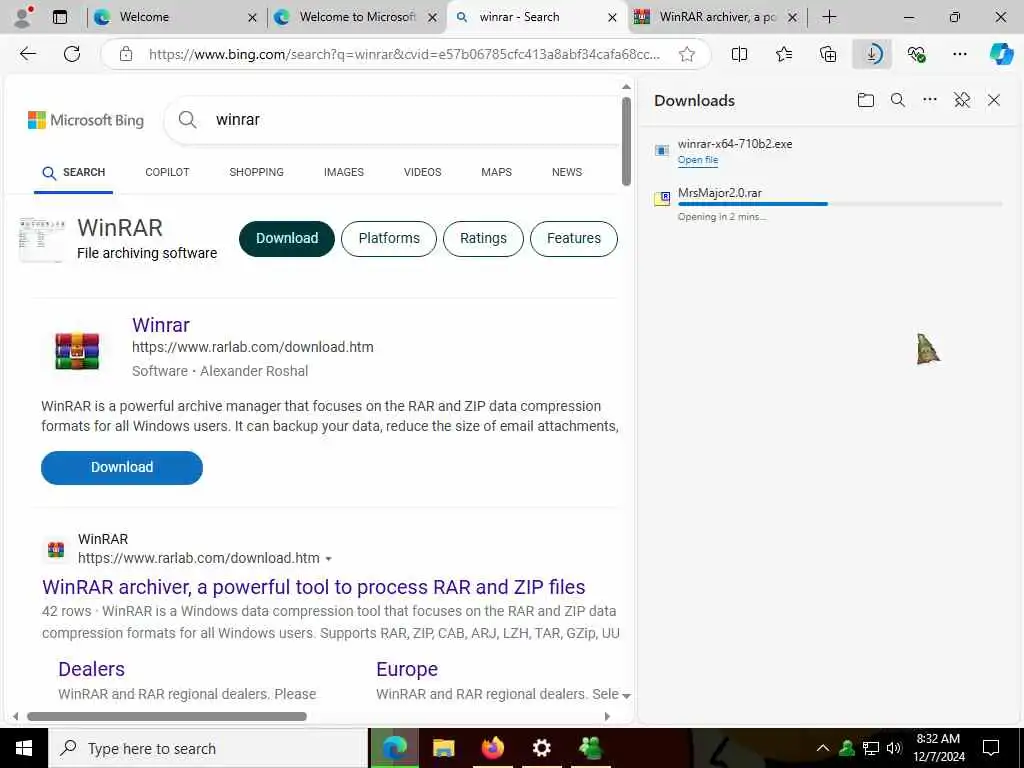The height and width of the screenshot is (768, 1024).
Task: Click the Platforms pill button
Action: [389, 238]
